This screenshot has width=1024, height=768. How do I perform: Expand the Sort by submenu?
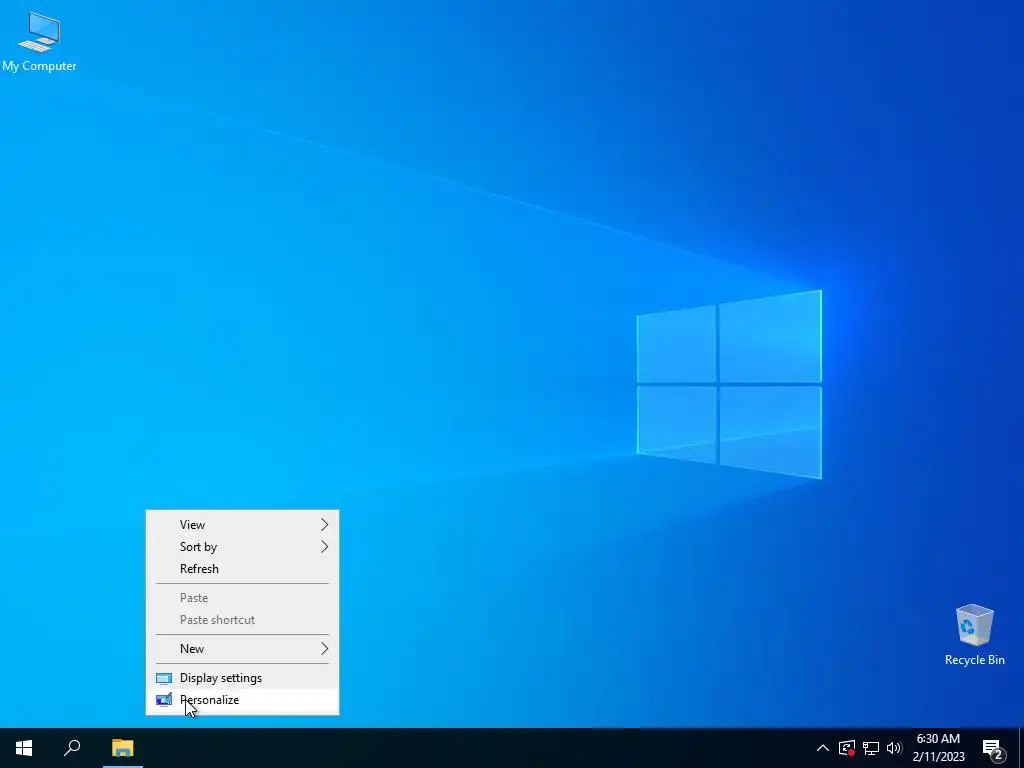pos(242,547)
